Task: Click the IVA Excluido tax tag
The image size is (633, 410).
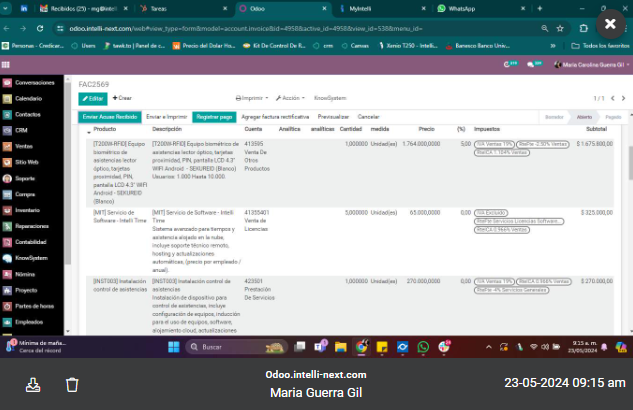Action: 490,213
